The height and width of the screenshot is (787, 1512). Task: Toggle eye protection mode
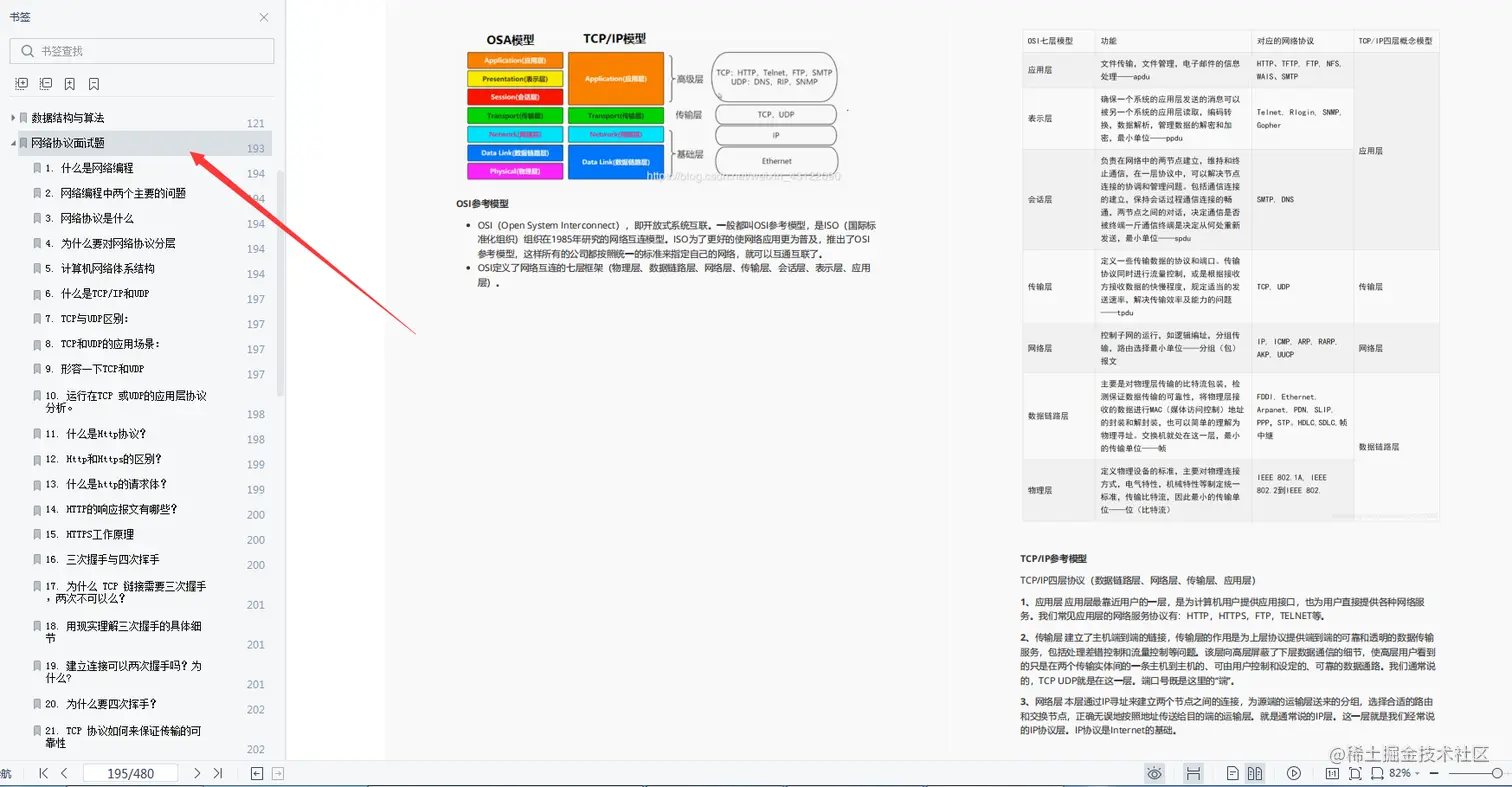point(1155,773)
